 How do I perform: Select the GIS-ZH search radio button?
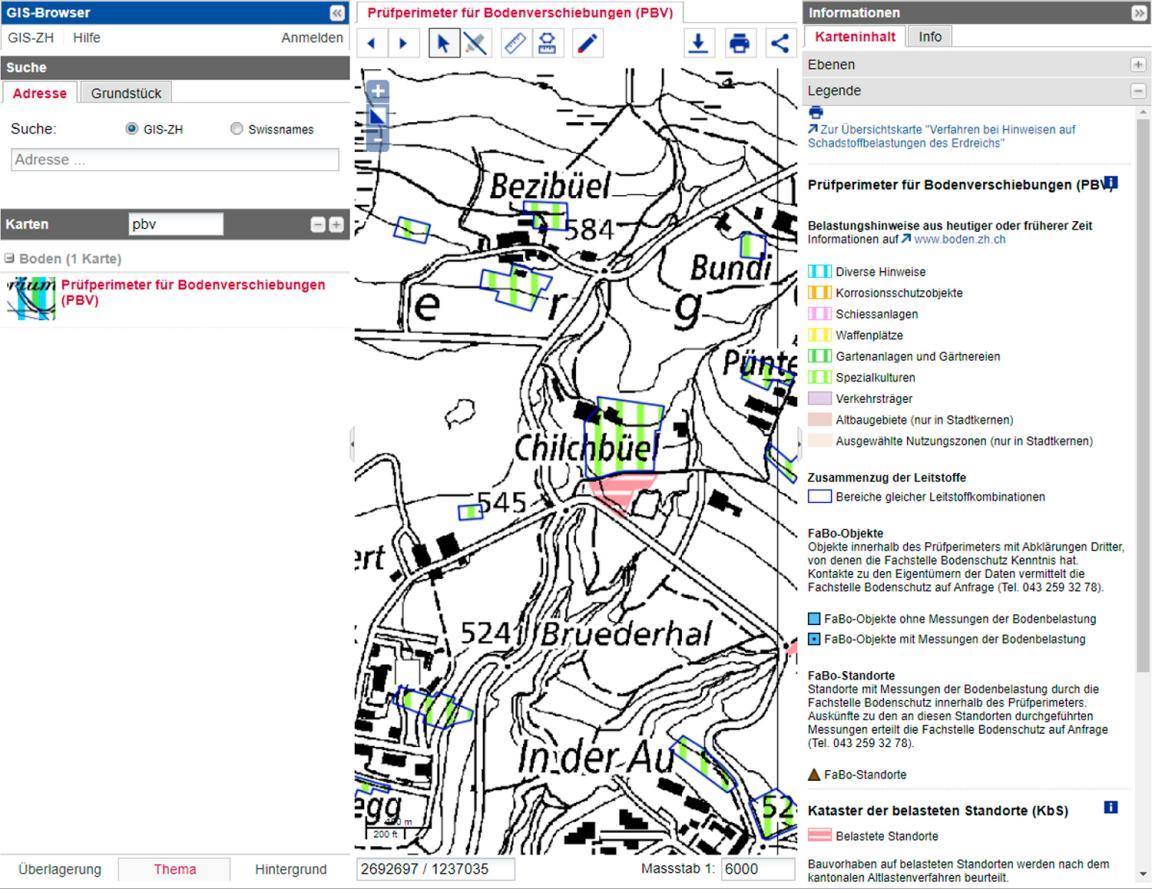(132, 129)
